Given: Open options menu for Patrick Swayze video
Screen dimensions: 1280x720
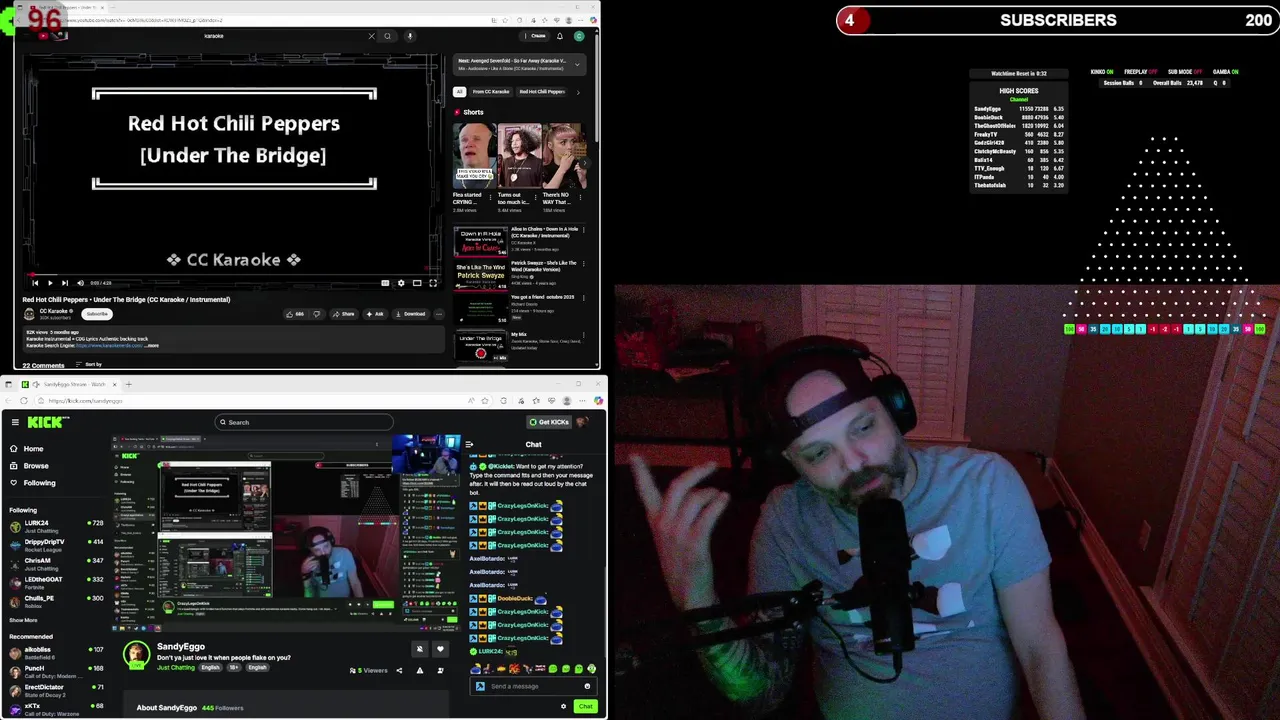Looking at the screenshot, I should pos(584,265).
